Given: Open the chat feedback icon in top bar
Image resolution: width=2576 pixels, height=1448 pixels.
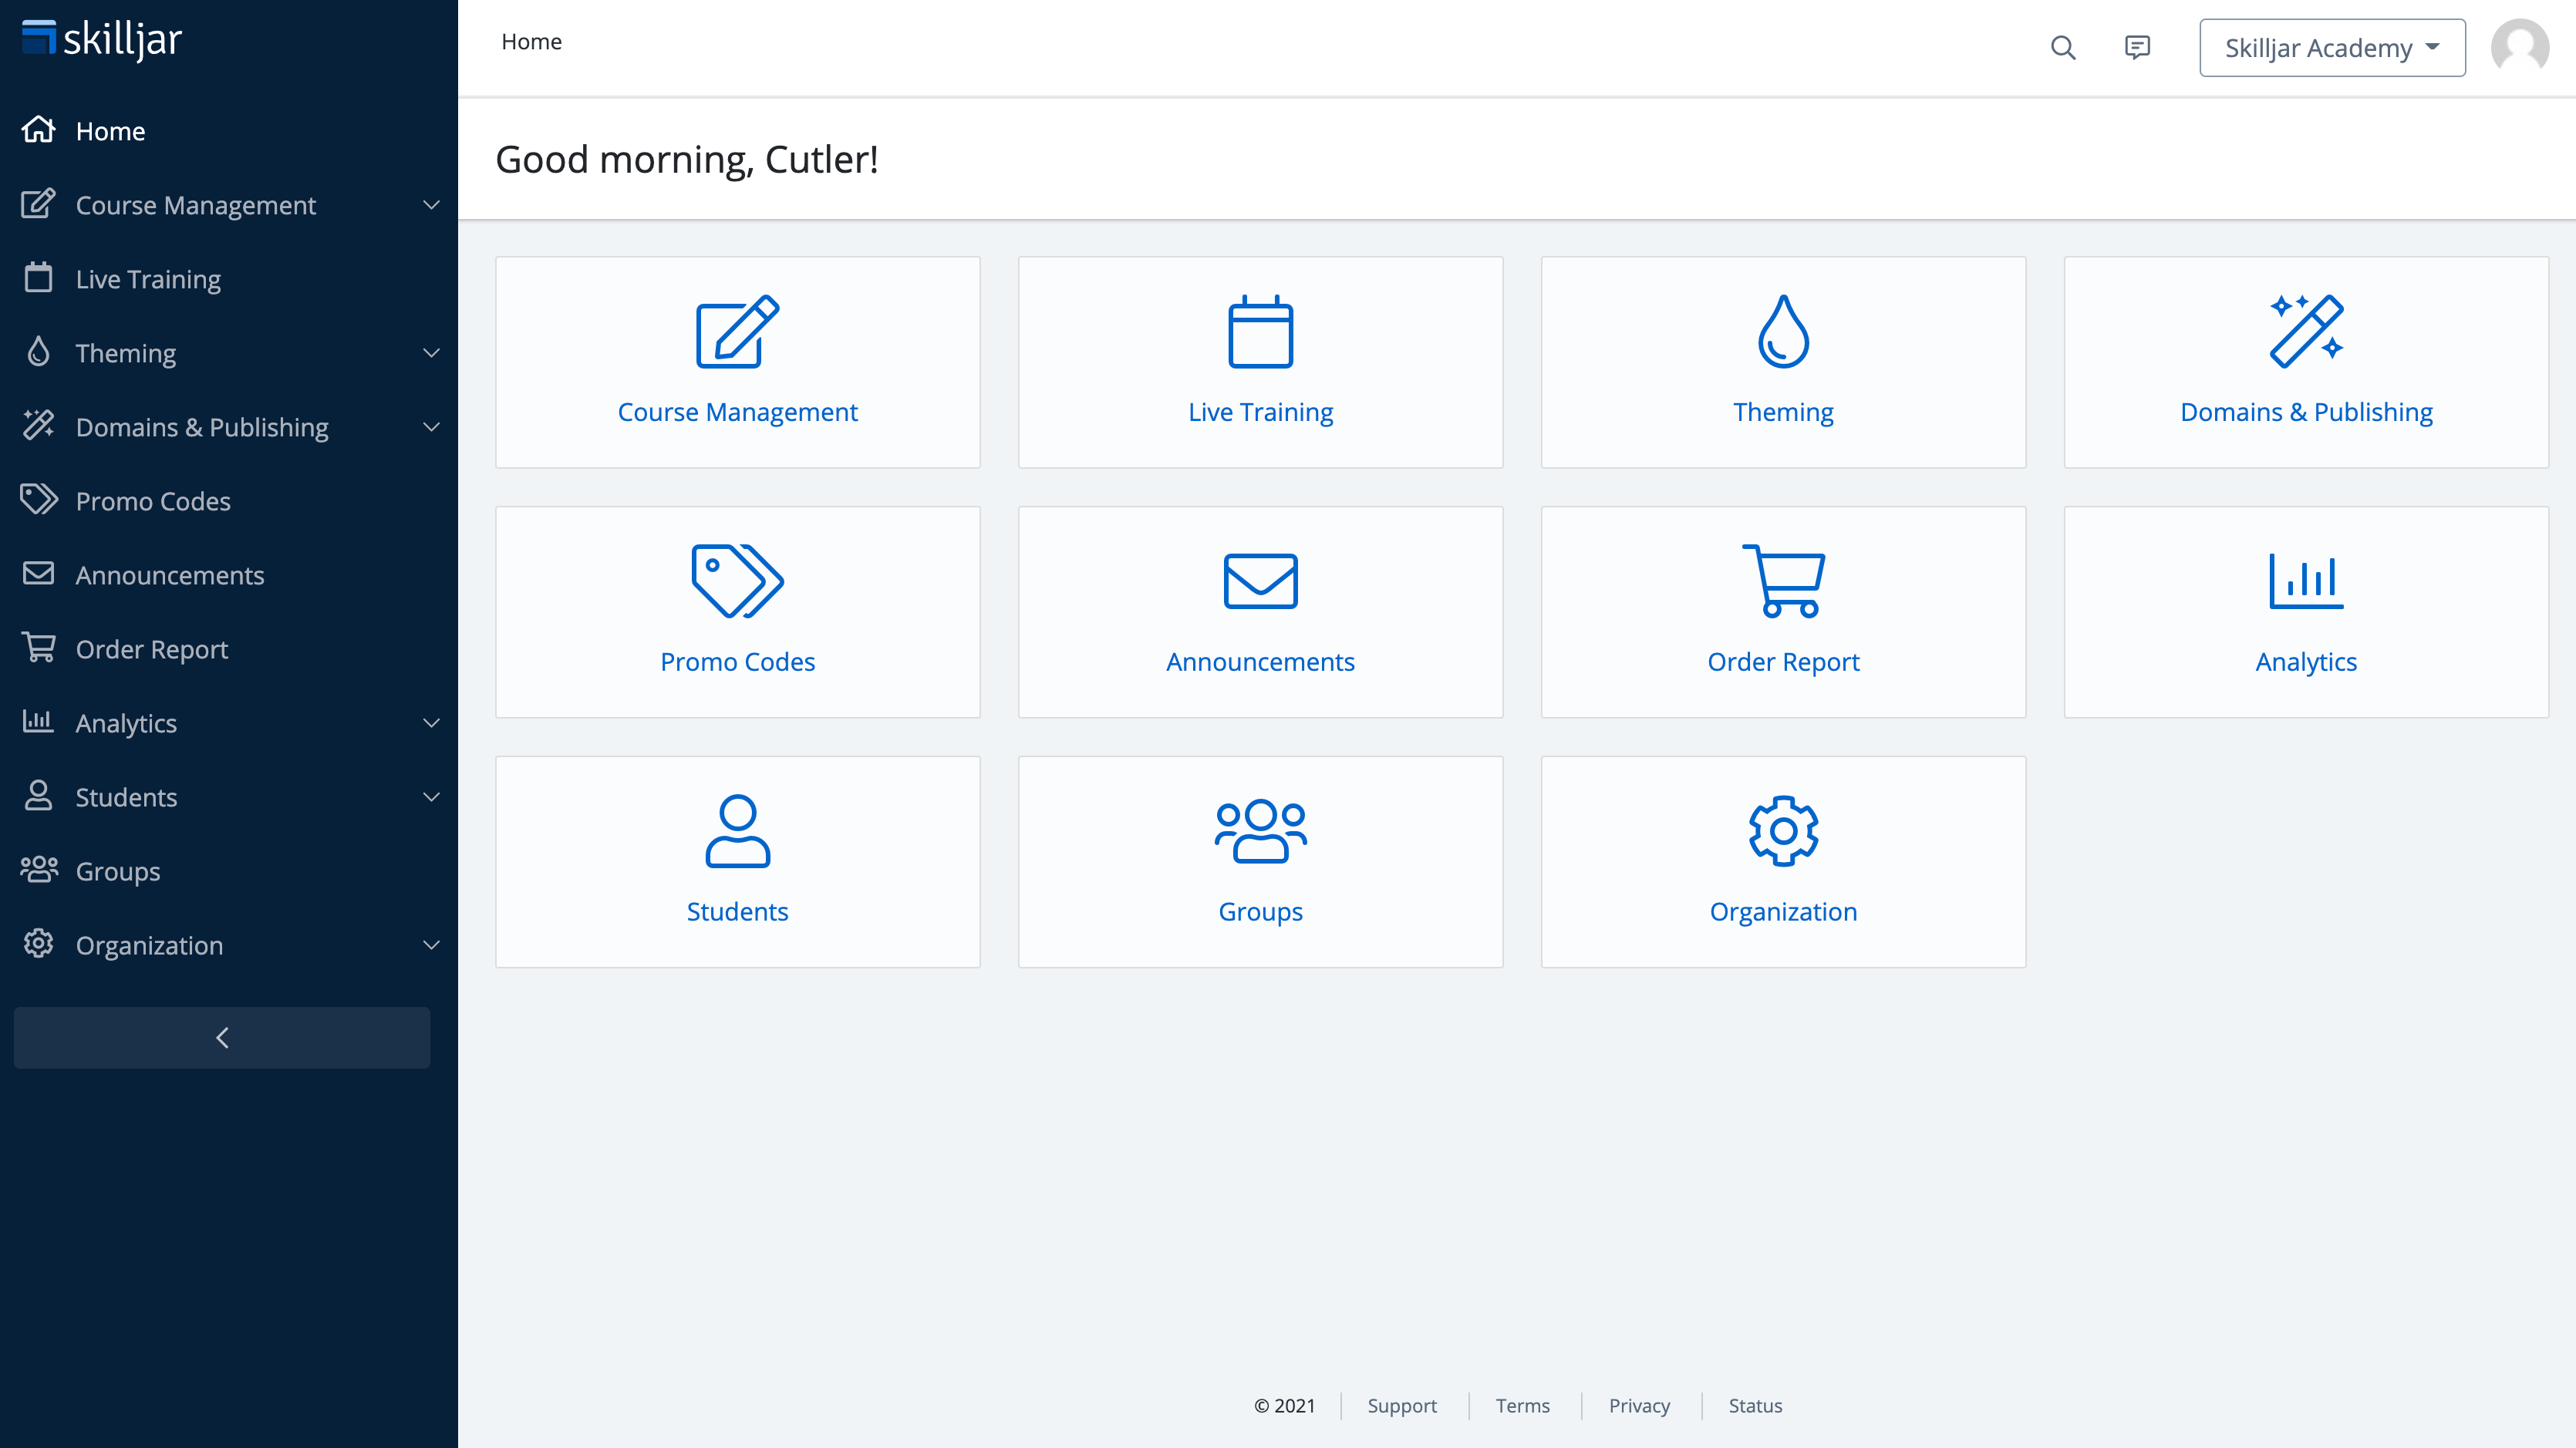Looking at the screenshot, I should click(x=2137, y=47).
